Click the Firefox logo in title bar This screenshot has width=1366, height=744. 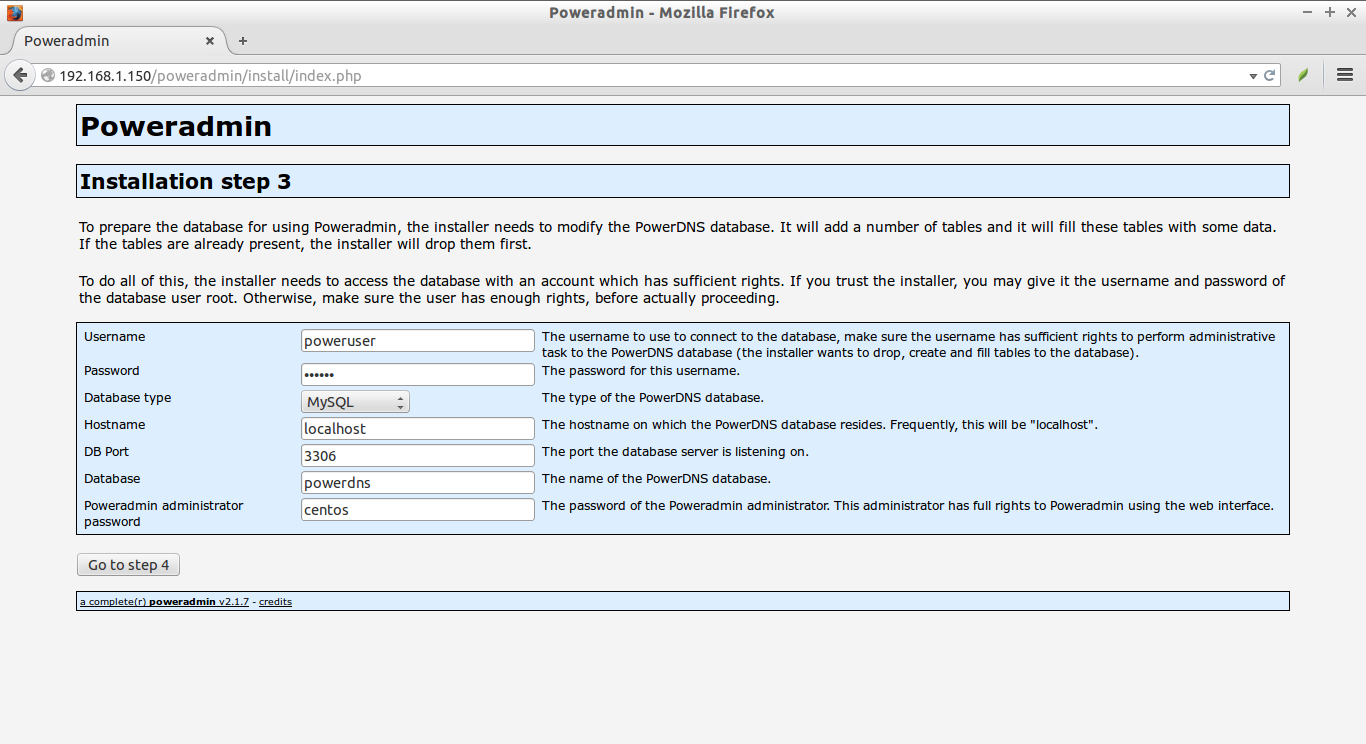tap(14, 13)
